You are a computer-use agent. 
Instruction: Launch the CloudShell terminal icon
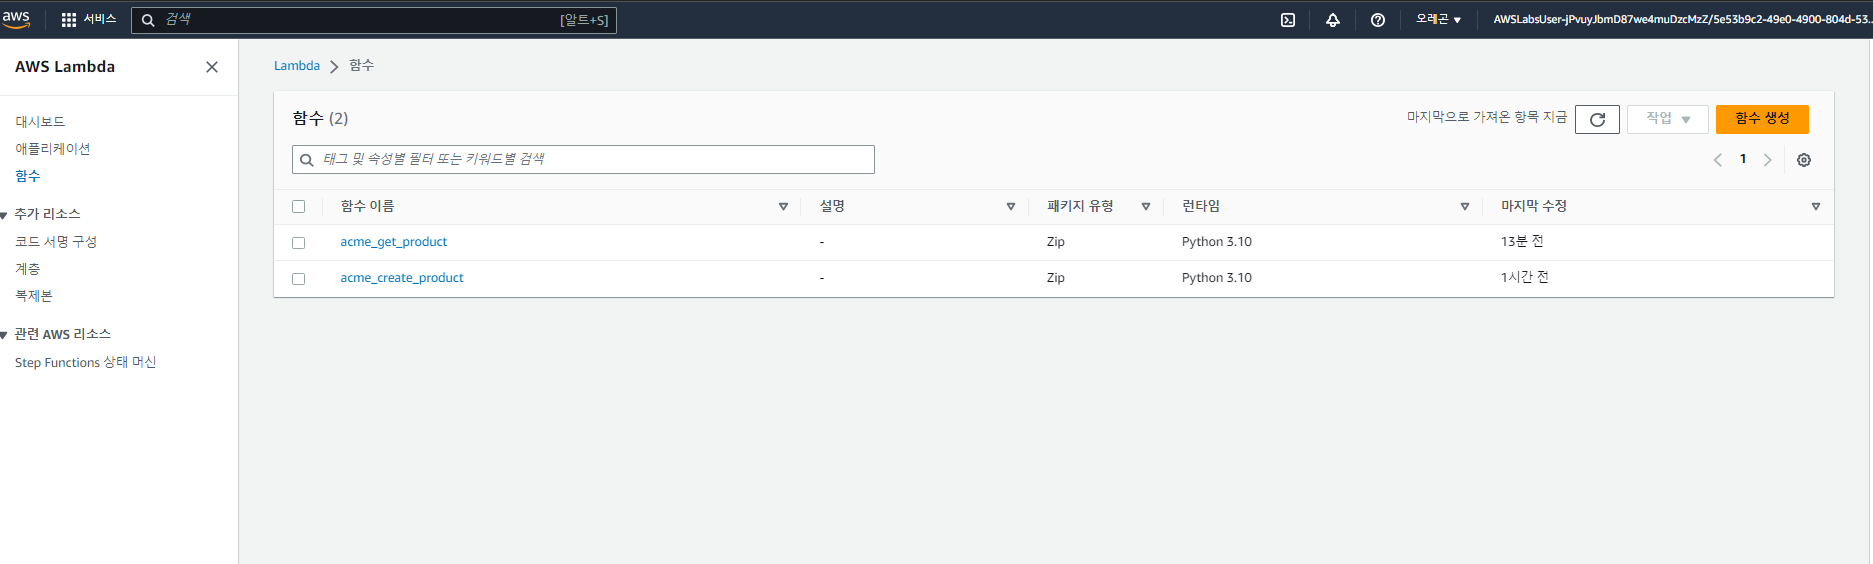tap(1288, 20)
